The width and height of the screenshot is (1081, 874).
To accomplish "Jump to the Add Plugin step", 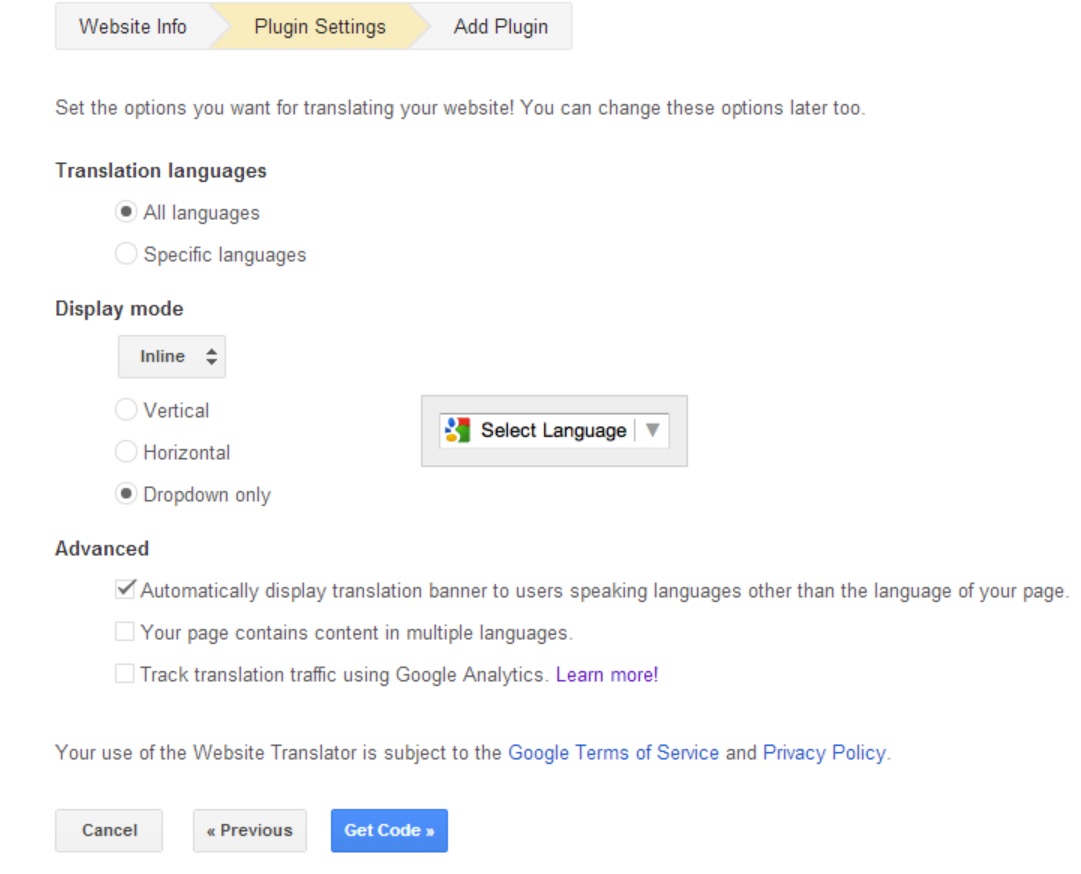I will click(x=500, y=27).
